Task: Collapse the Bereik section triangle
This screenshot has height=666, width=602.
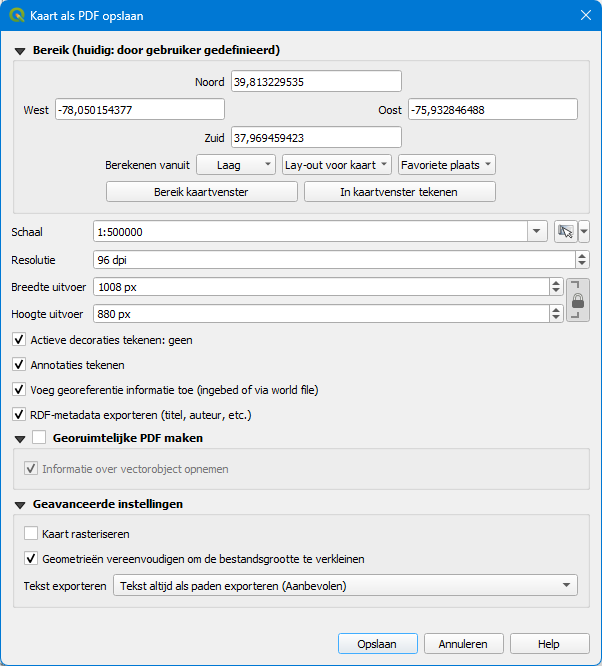Action: [x=20, y=50]
